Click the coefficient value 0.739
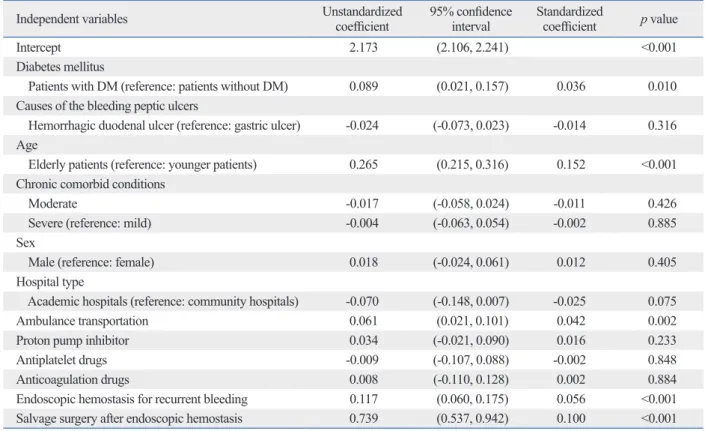This screenshot has height=431, width=705. click(x=363, y=419)
